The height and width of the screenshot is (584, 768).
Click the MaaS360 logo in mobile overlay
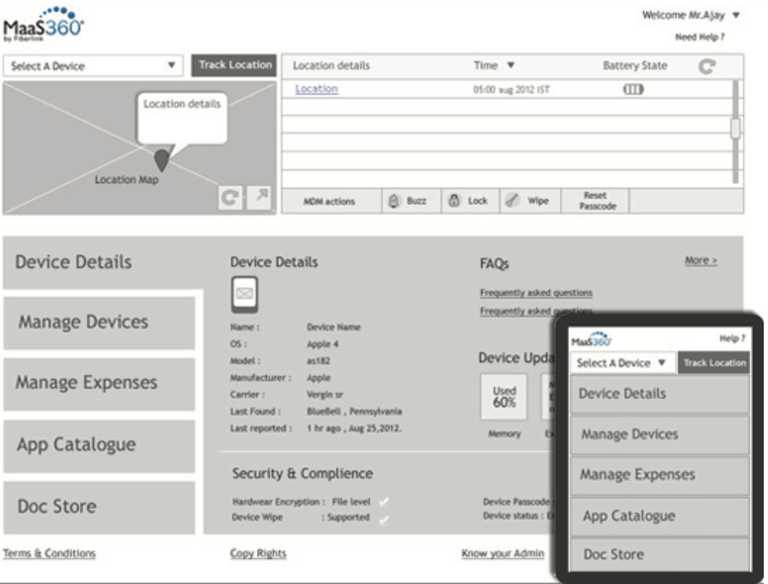click(592, 339)
